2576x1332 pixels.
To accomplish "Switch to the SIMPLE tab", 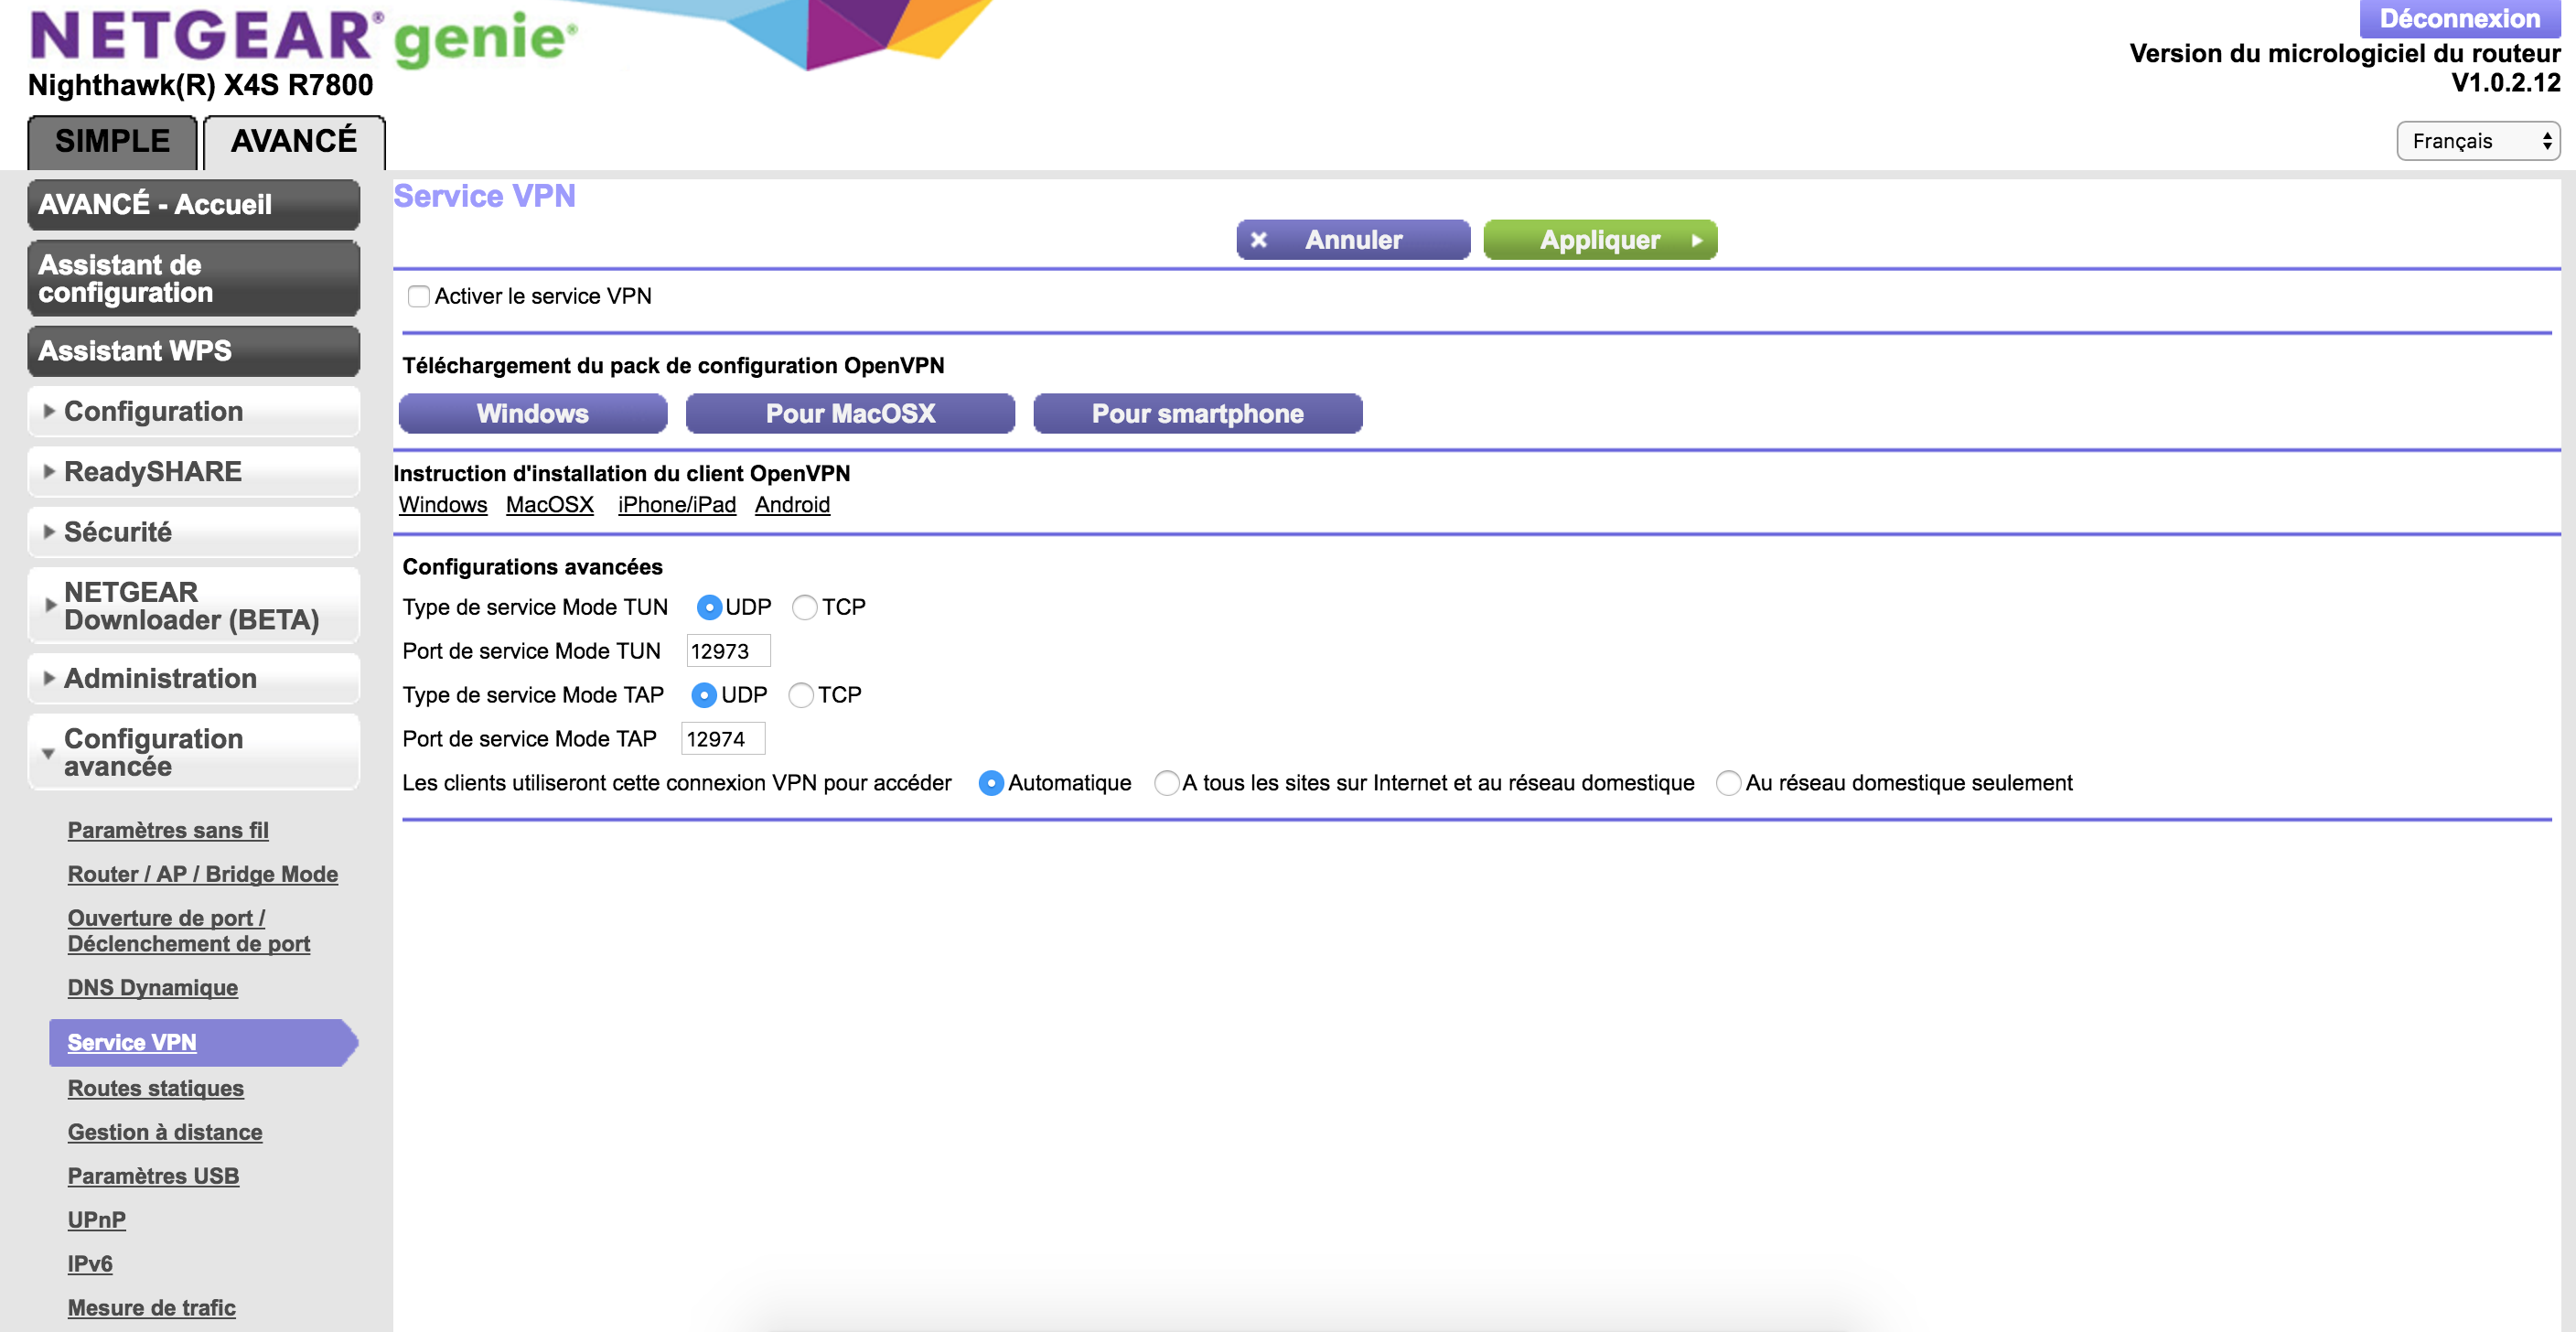I will point(112,141).
